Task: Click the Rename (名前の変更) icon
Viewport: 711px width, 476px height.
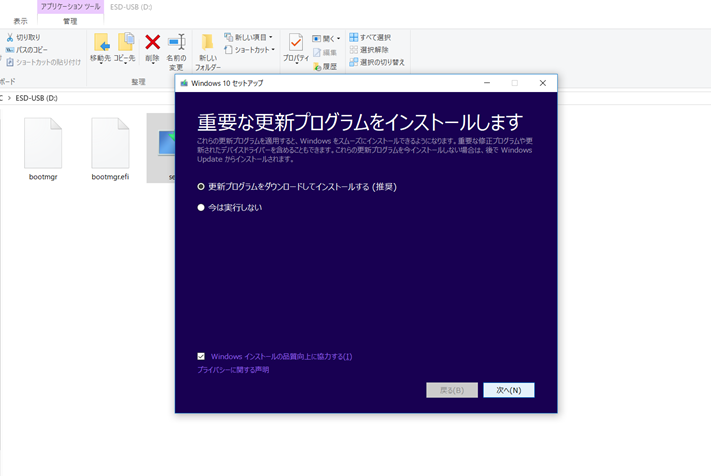Action: click(176, 42)
